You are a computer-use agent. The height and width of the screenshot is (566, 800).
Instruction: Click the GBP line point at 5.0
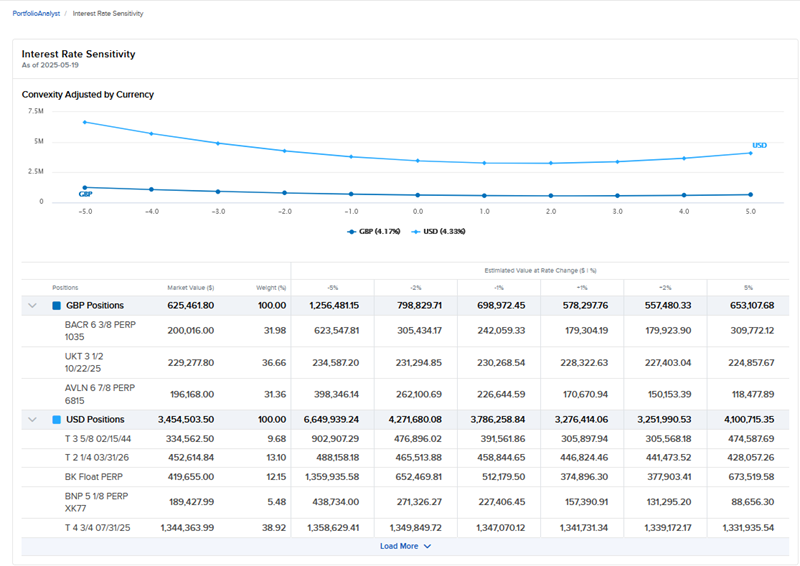(x=750, y=194)
